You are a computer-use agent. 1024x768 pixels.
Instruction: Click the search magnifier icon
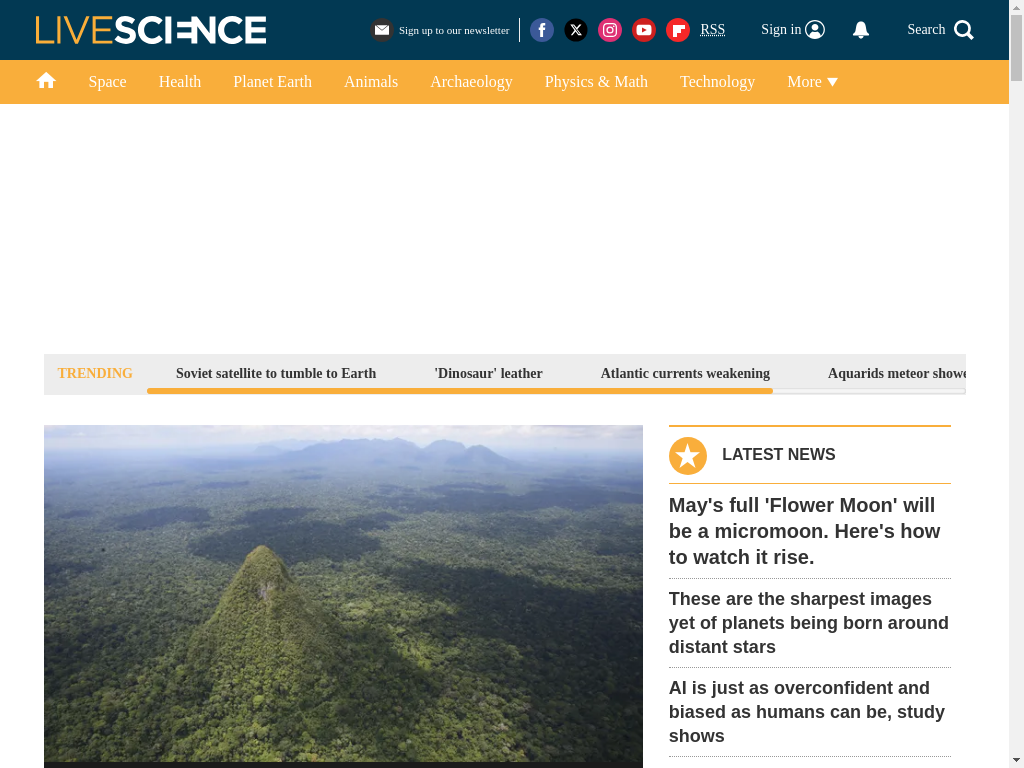[x=964, y=30]
